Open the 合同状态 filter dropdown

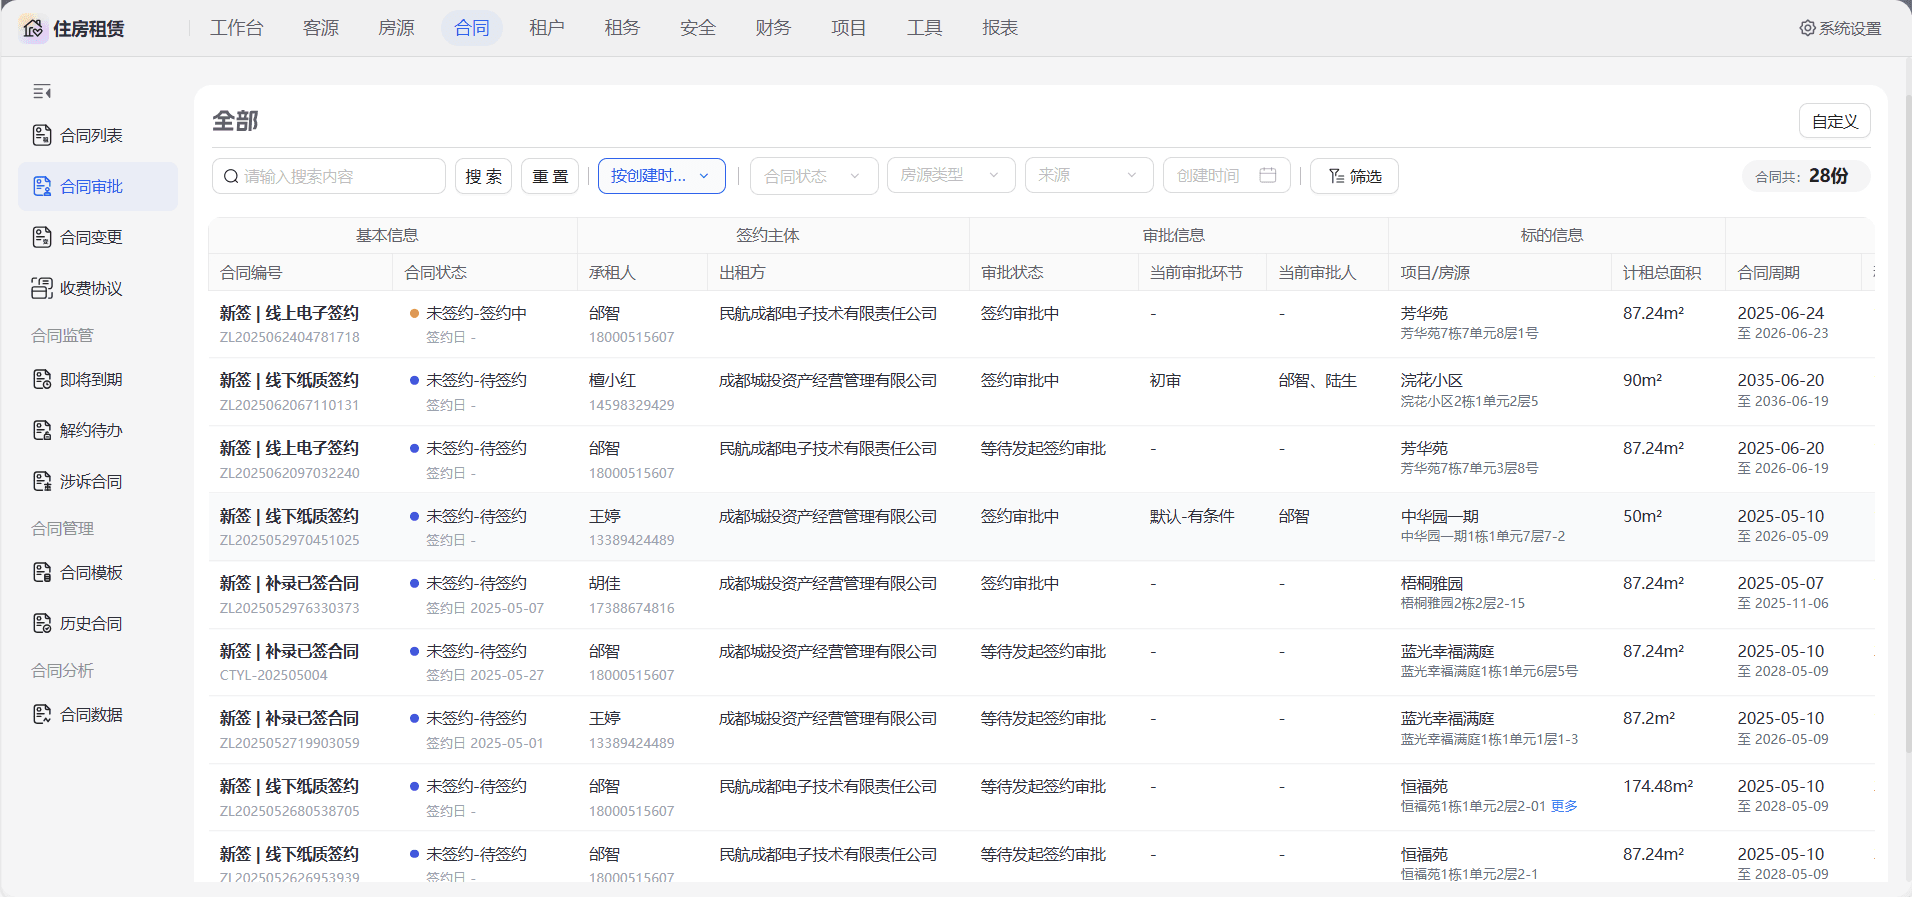pos(814,176)
